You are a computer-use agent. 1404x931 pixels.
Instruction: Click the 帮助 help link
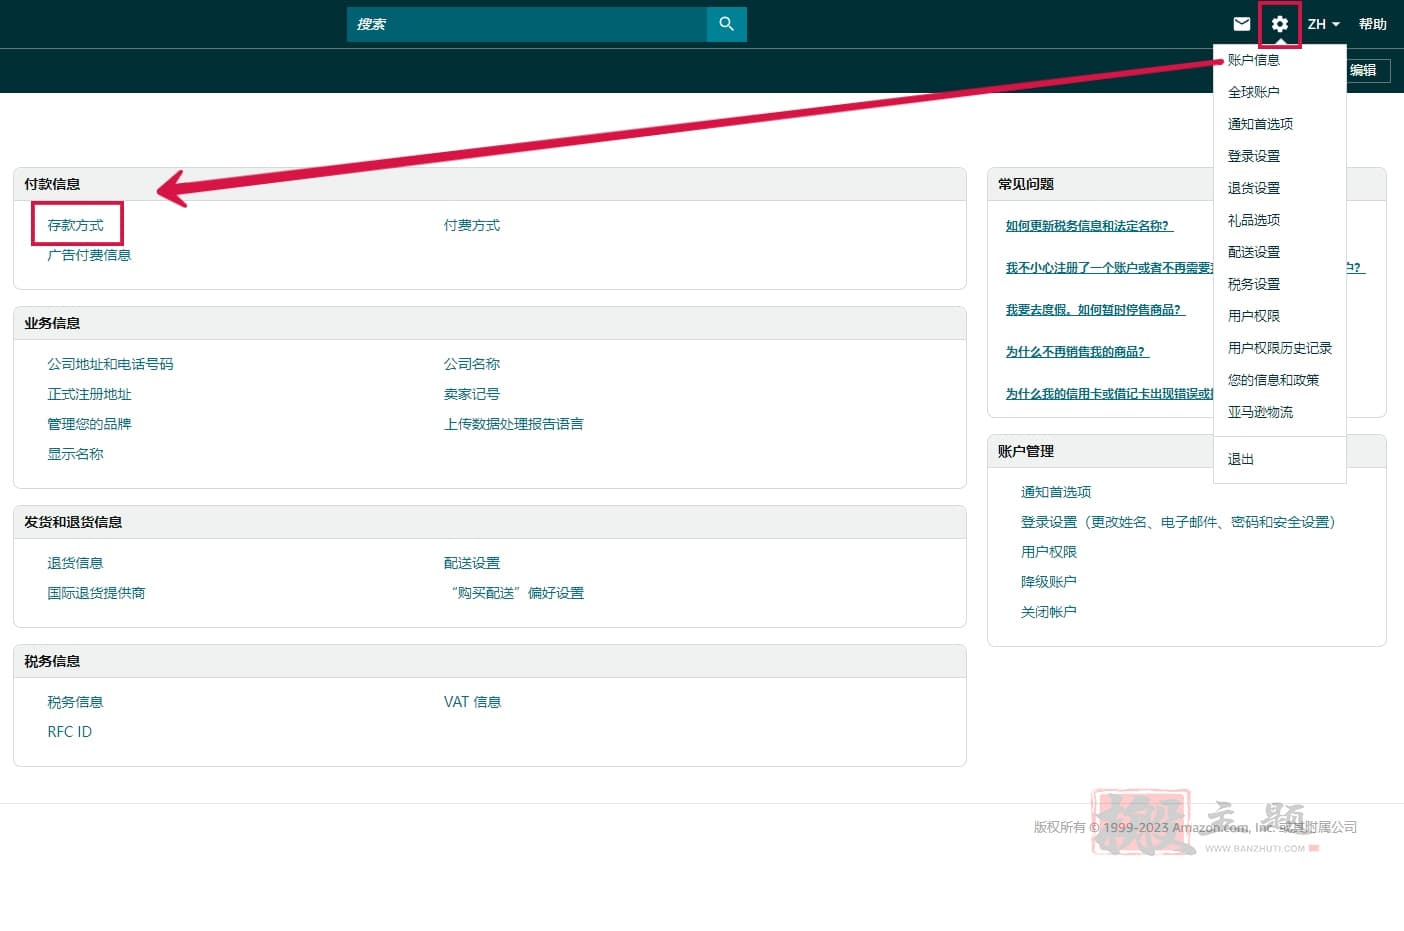click(1372, 24)
